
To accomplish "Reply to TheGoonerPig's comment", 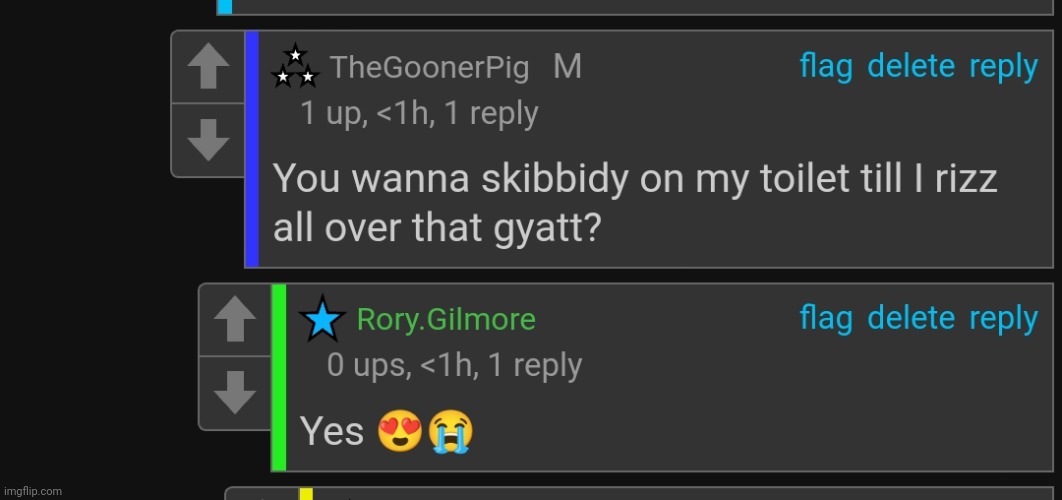I will (1003, 67).
